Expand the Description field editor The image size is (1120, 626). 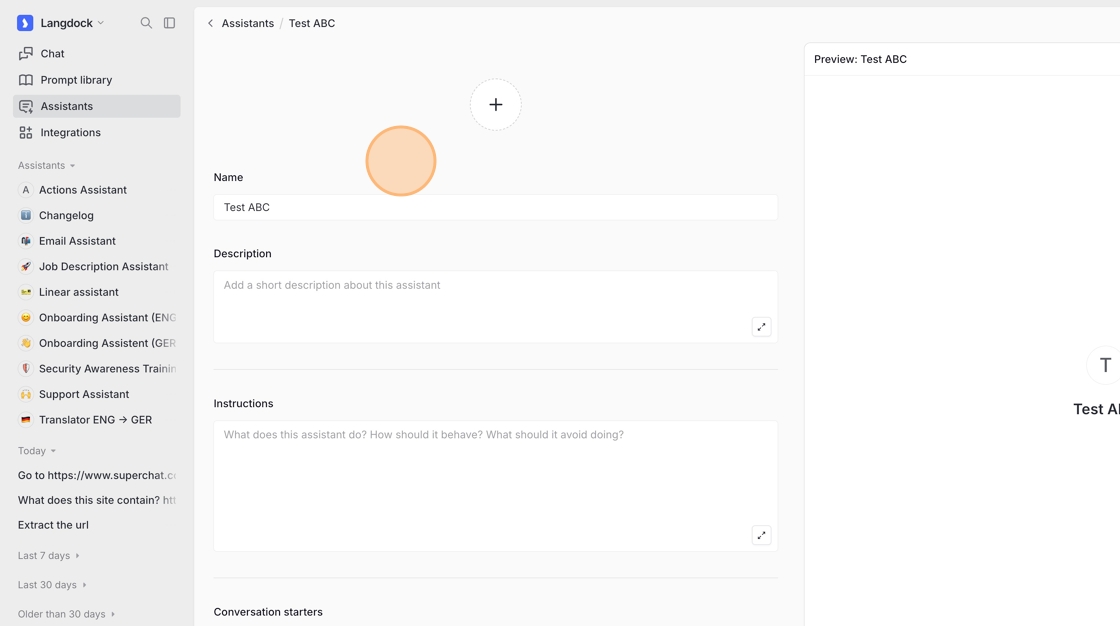(761, 327)
